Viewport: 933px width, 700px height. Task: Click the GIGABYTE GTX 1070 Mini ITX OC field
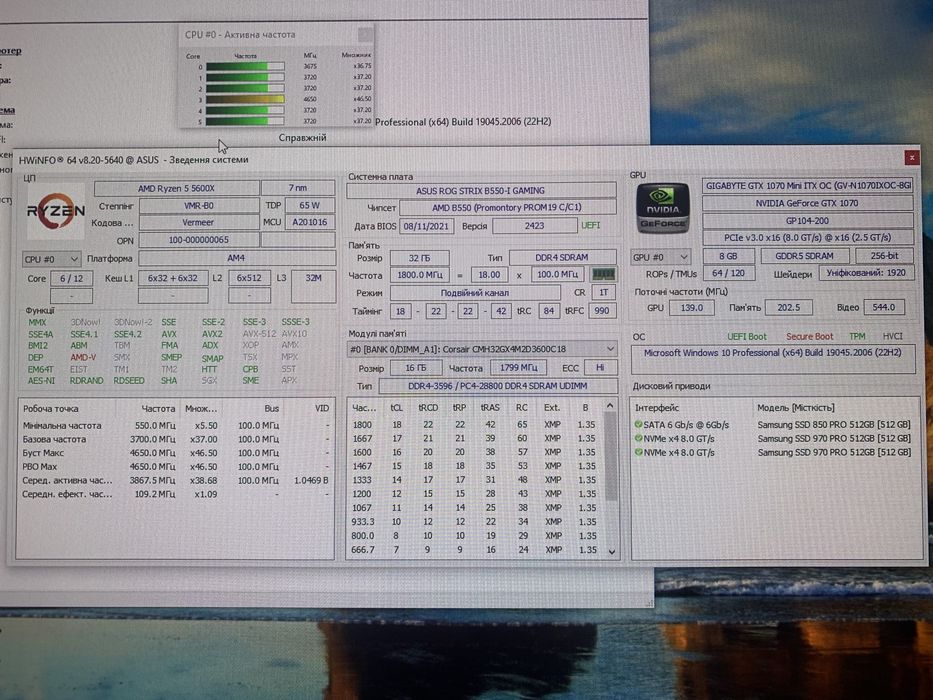tap(807, 186)
